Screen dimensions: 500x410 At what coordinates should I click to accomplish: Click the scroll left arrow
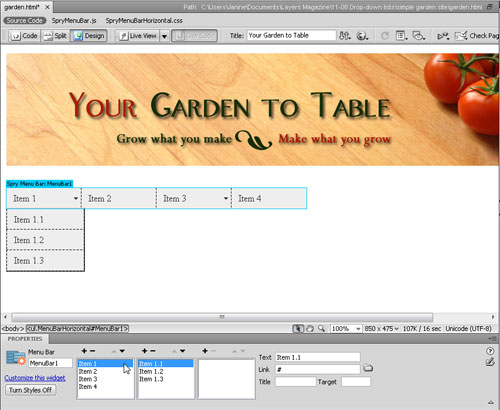5,317
